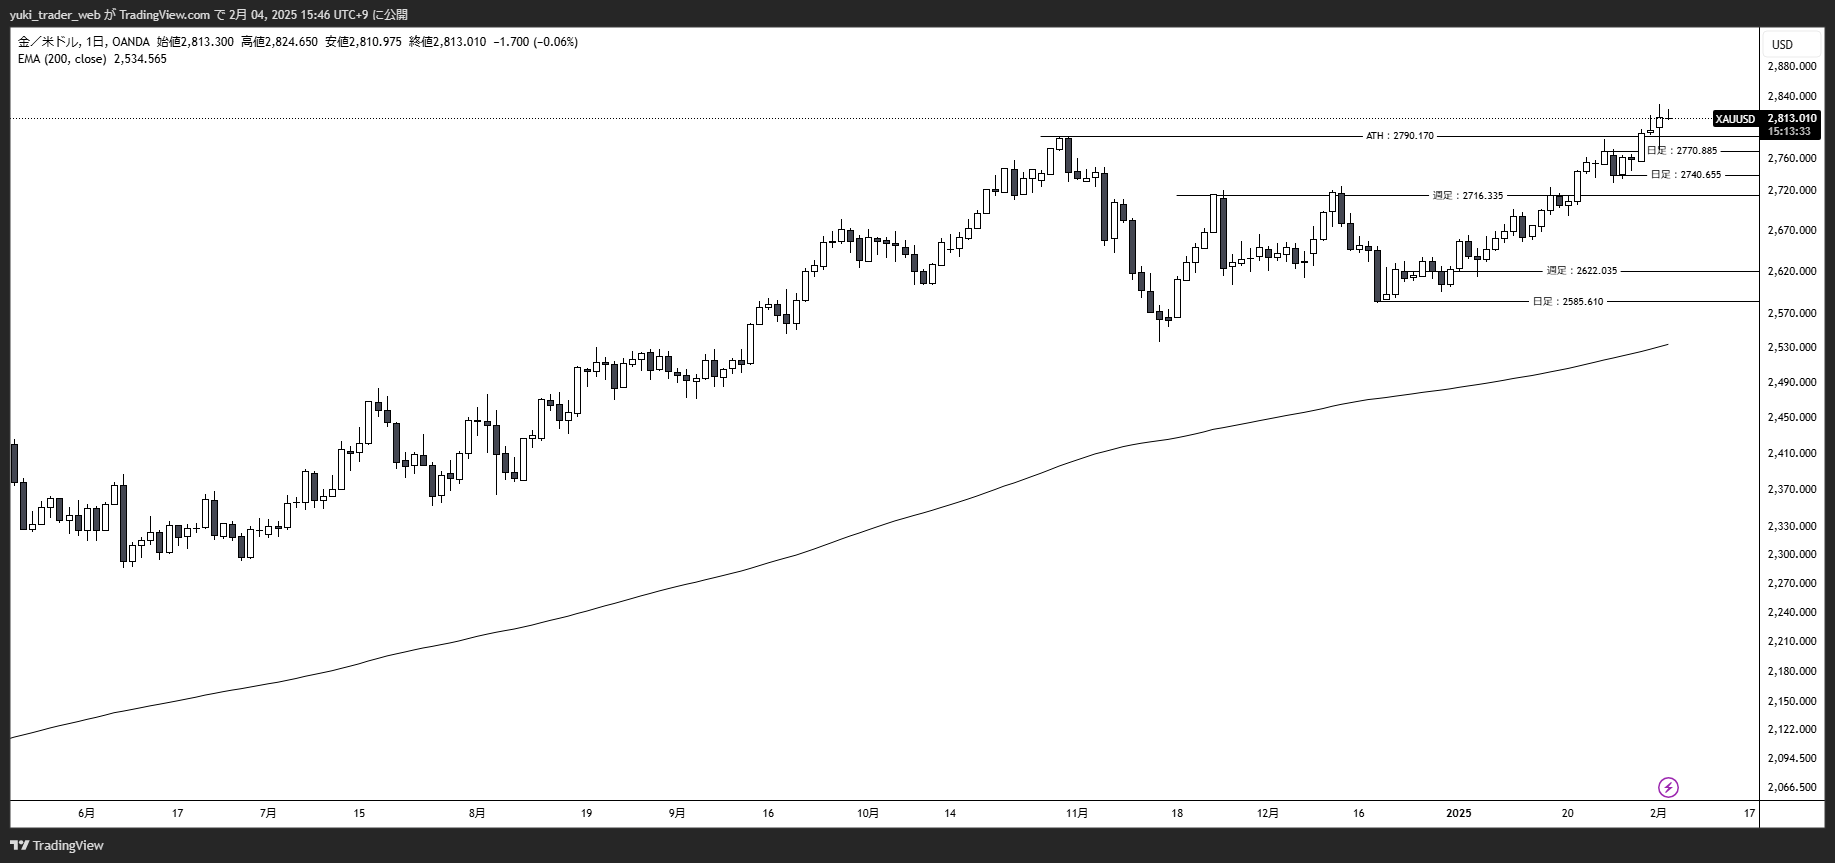Click the 6月 marker on the time axis

coord(87,813)
